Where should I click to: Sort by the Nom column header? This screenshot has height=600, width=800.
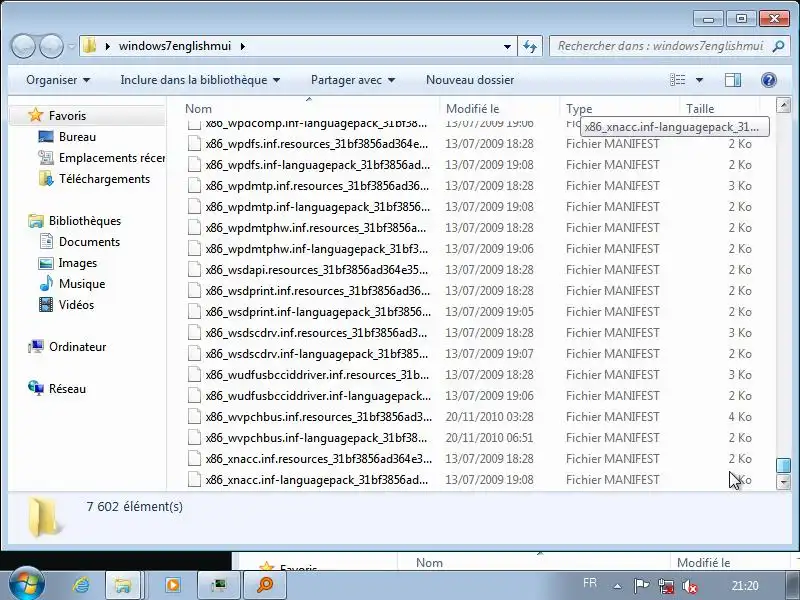click(x=308, y=109)
